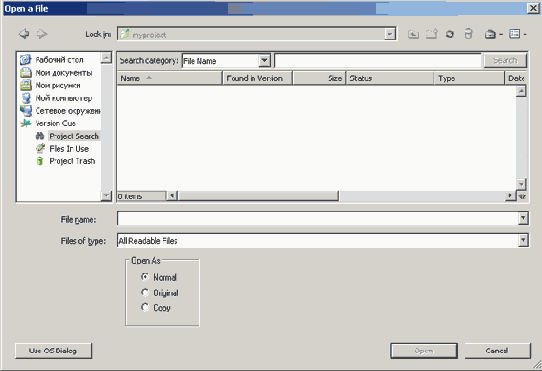Image resolution: width=542 pixels, height=371 pixels.
Task: Expand the Files of type dropdown
Action: point(523,240)
